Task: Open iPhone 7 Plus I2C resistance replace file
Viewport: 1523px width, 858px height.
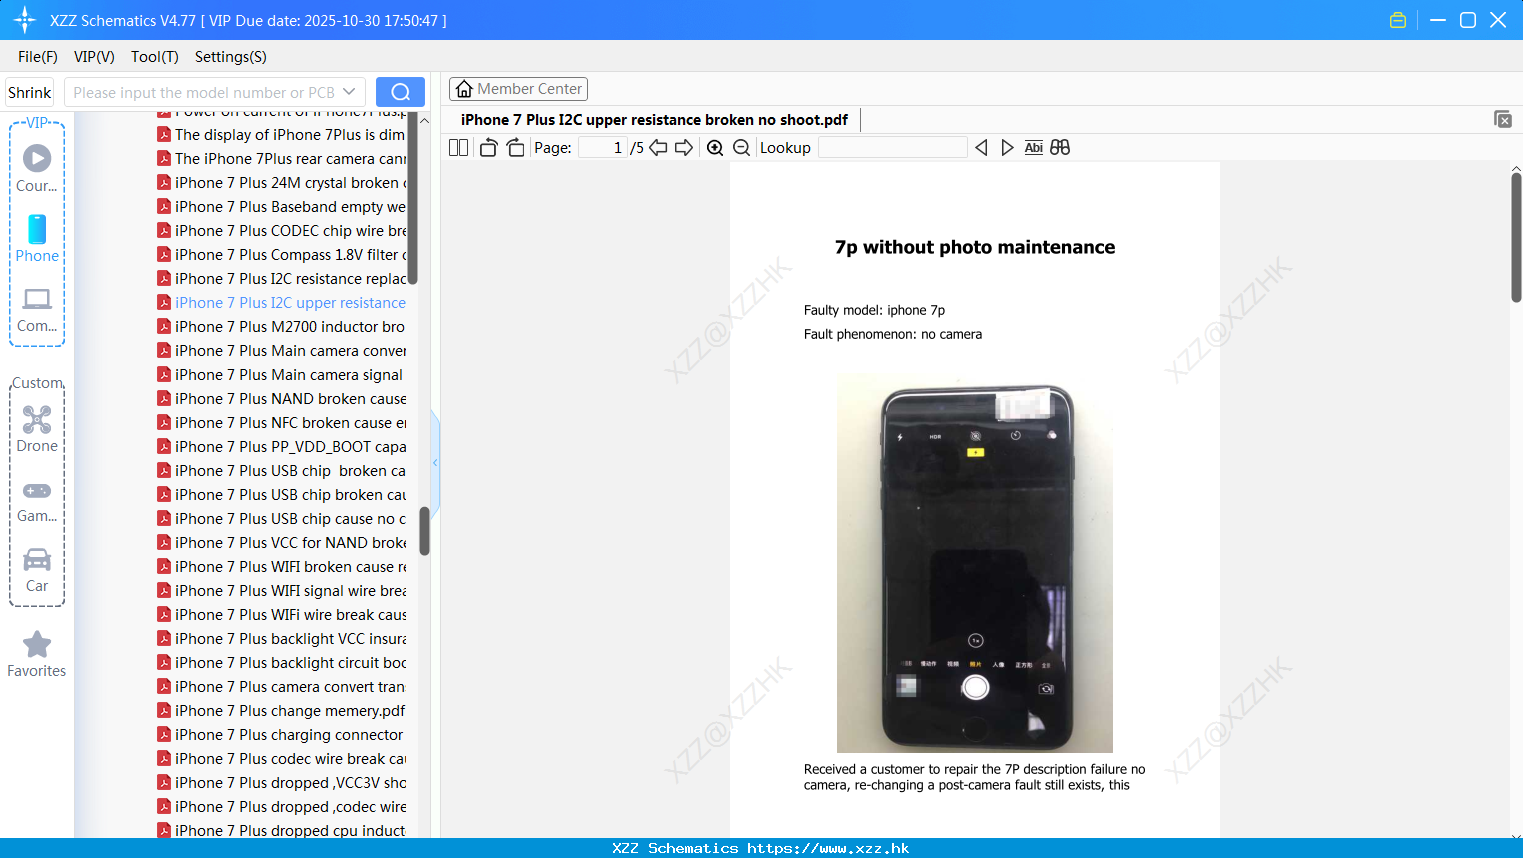Action: coord(282,279)
